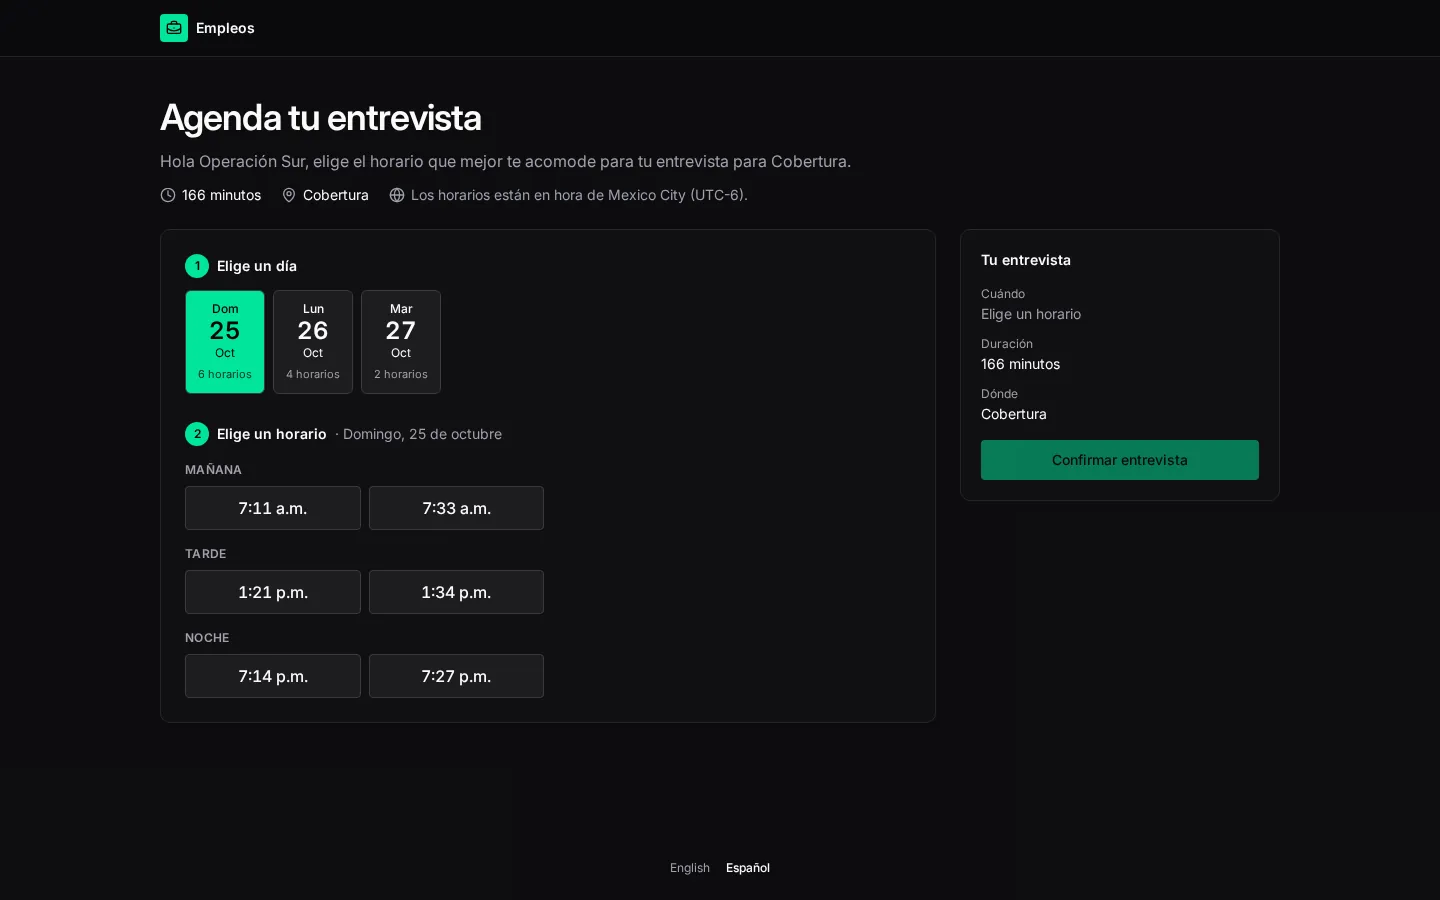This screenshot has height=900, width=1440.
Task: Click the globe icon beside timezone note
Action: [397, 195]
